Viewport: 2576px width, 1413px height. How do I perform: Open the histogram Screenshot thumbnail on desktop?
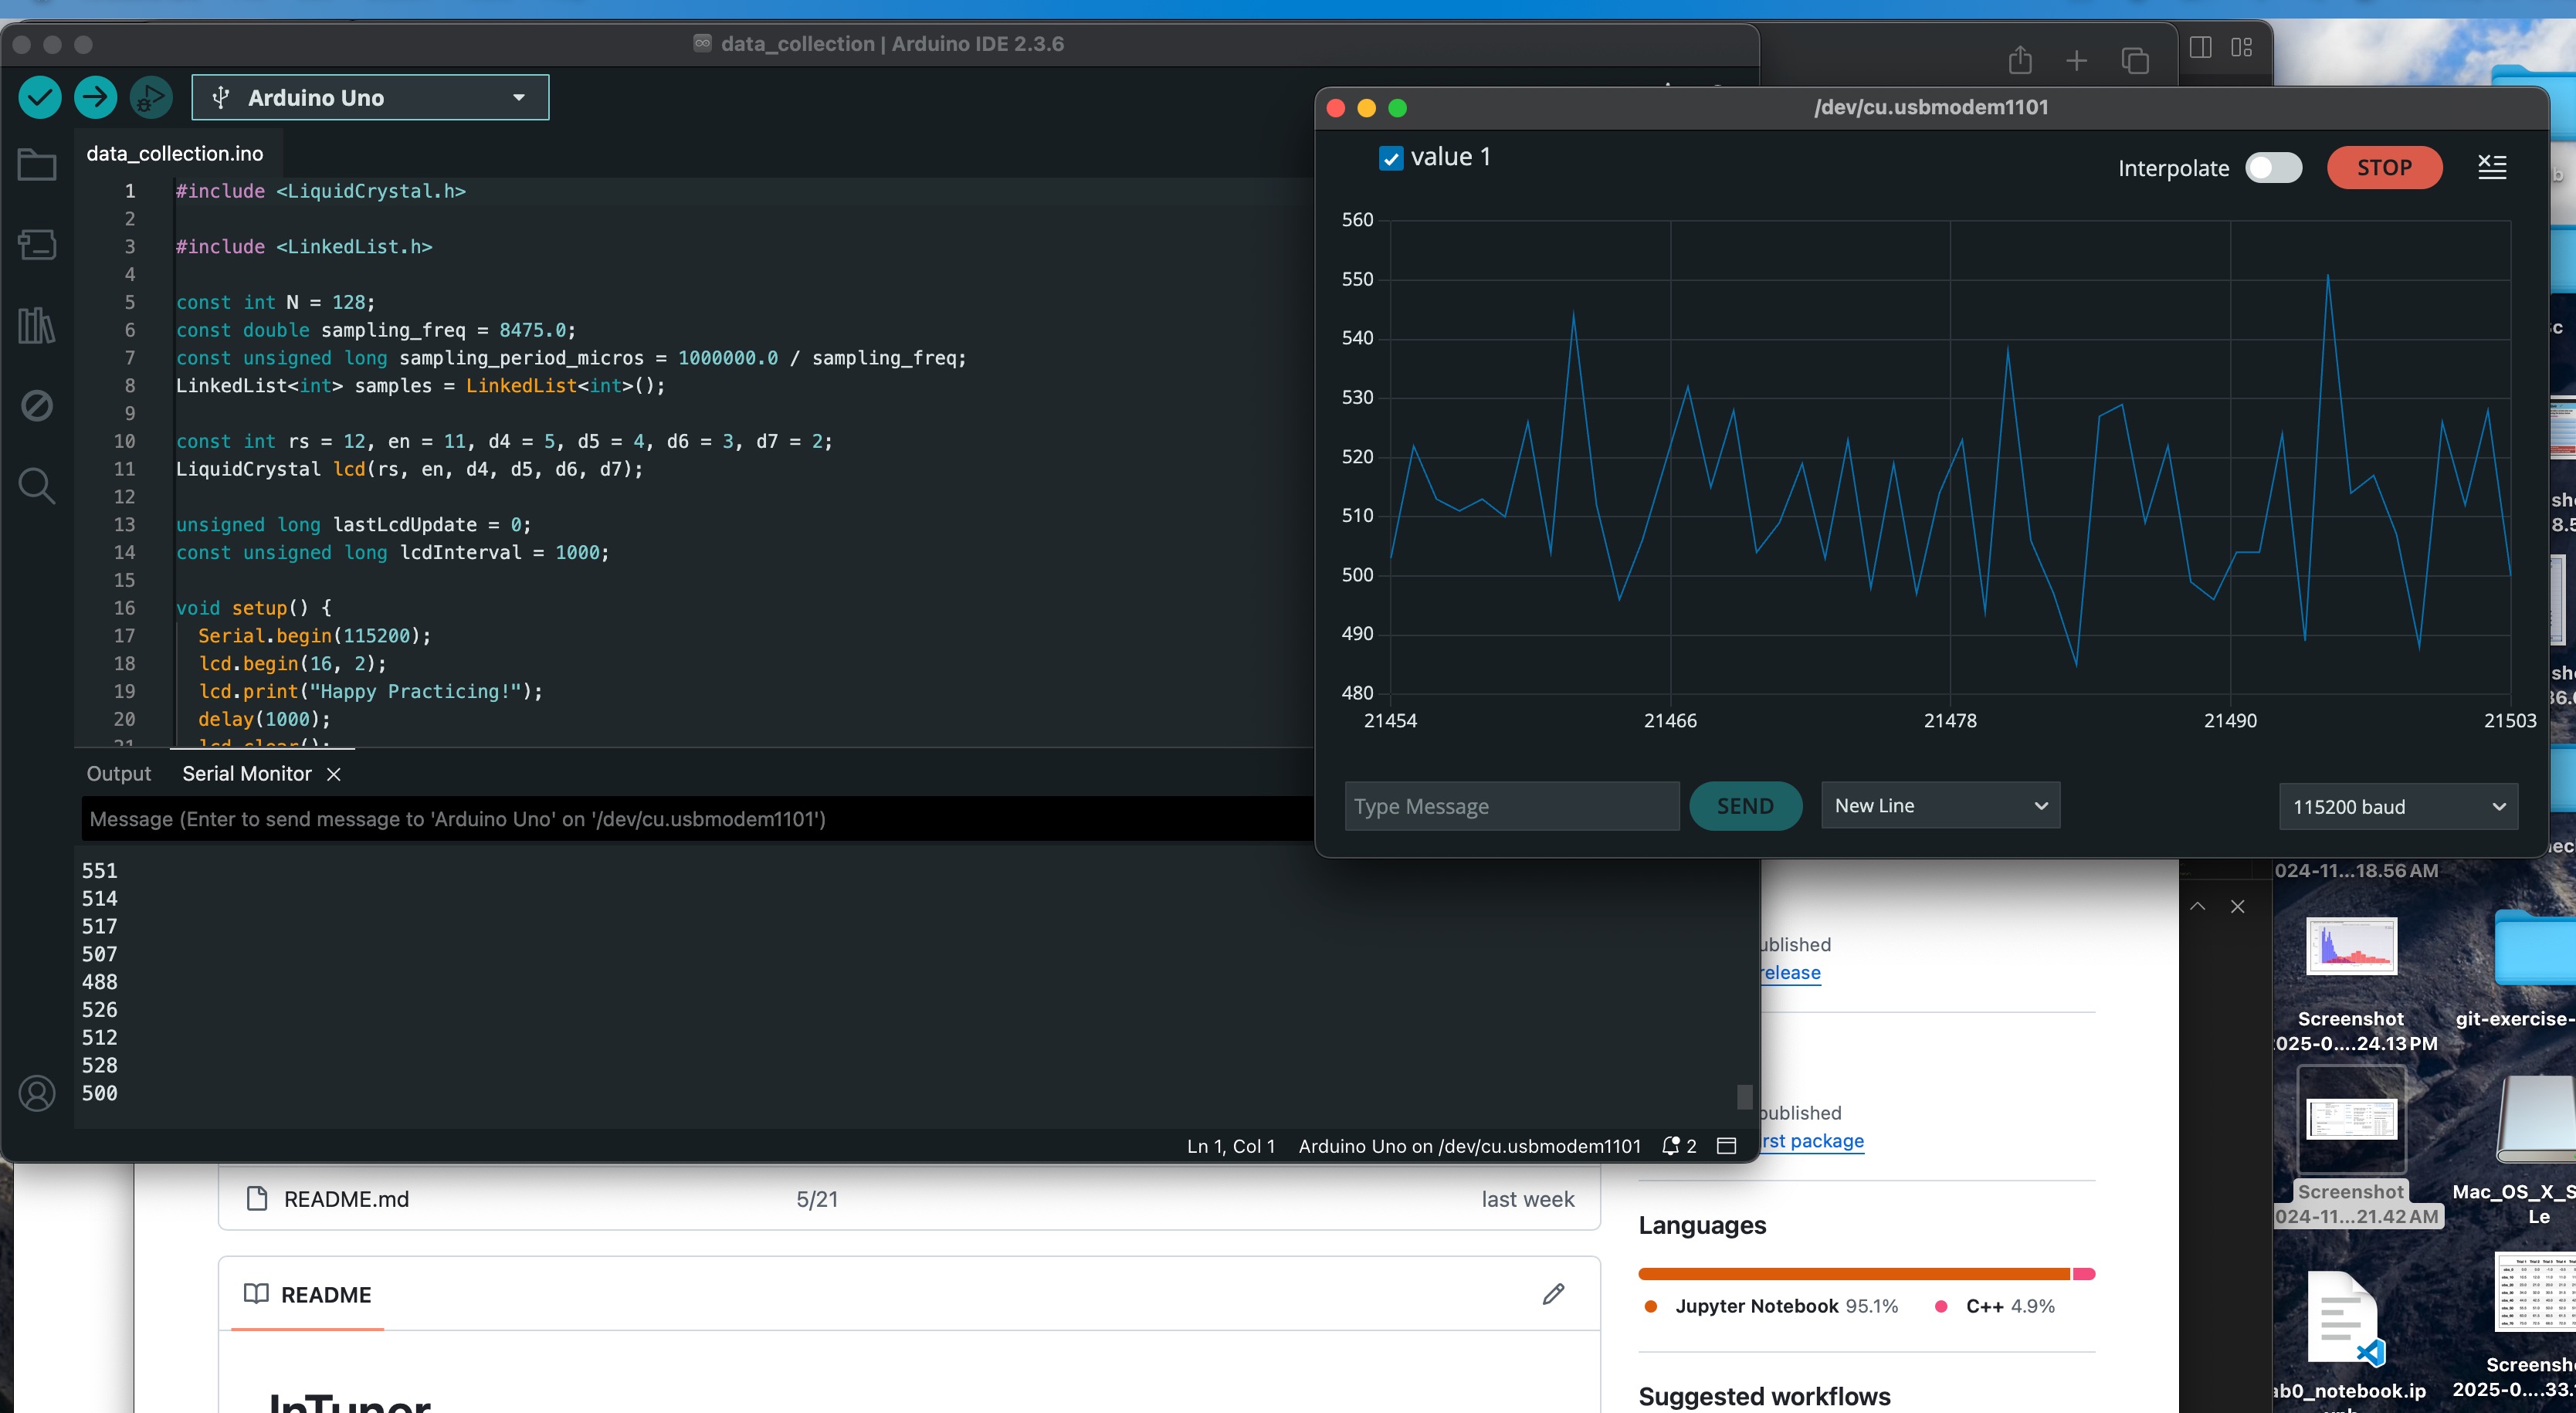2351,945
